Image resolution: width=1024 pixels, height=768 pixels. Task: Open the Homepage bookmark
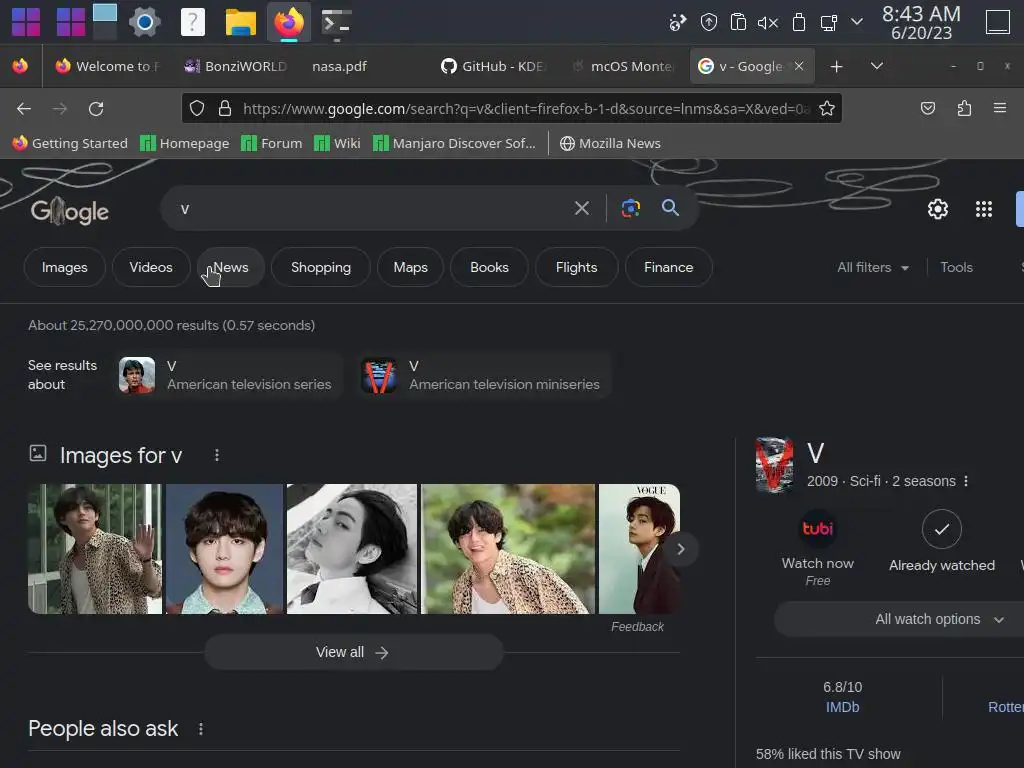pos(185,143)
